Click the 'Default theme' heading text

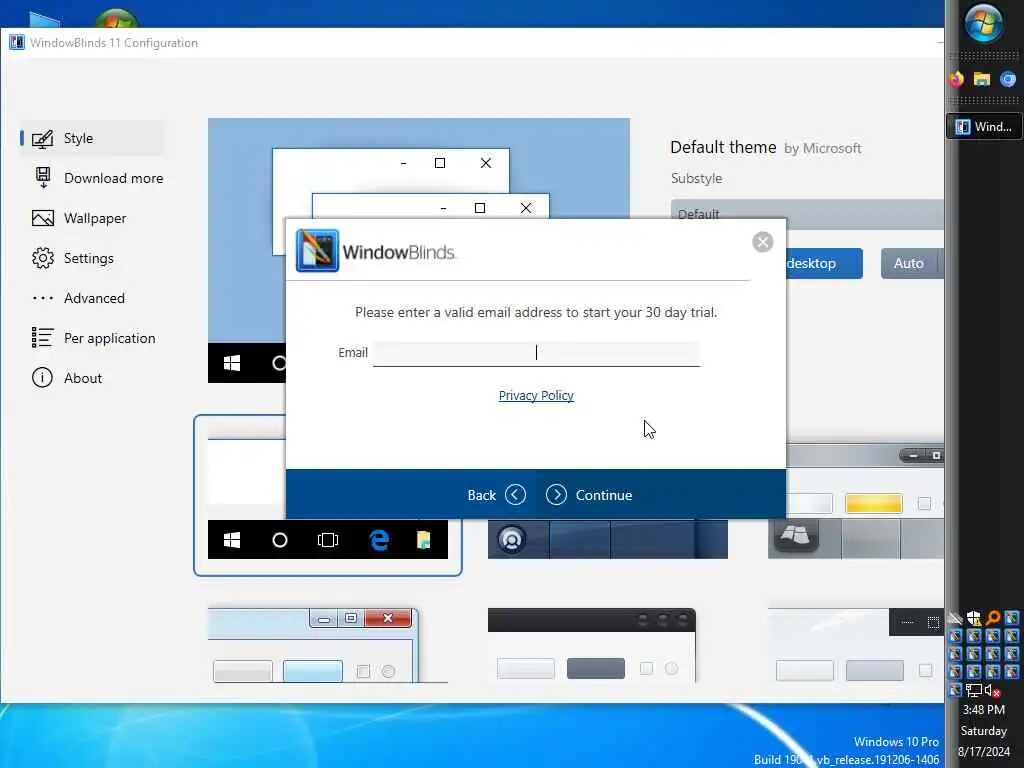tap(723, 147)
